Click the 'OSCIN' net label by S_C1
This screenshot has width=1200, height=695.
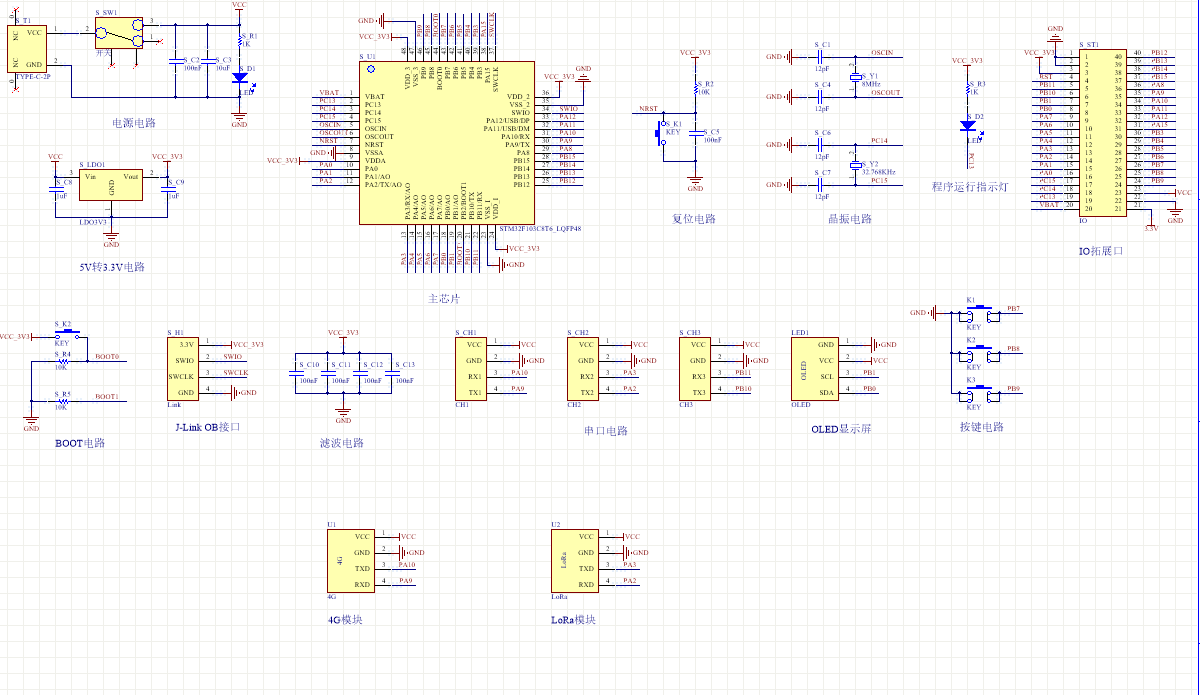pyautogui.click(x=883, y=52)
